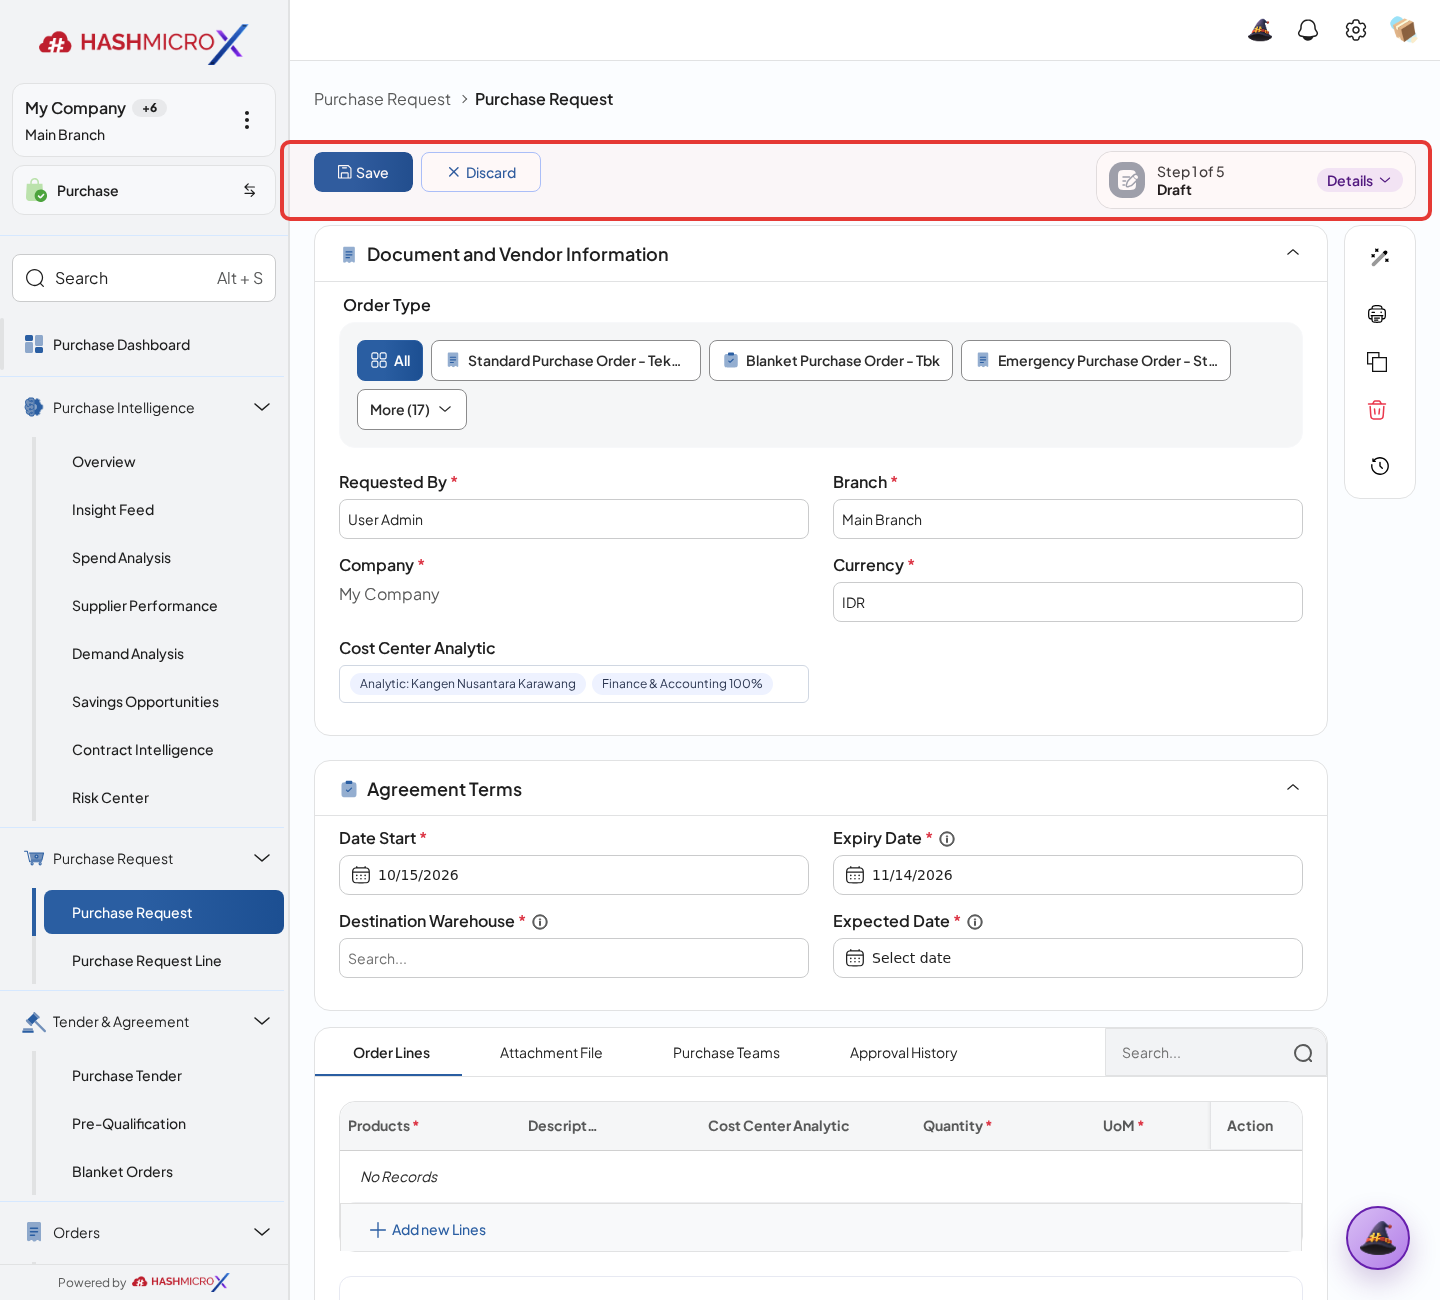
Task: Click the search magnifier in Order Lines
Action: coord(1303,1053)
